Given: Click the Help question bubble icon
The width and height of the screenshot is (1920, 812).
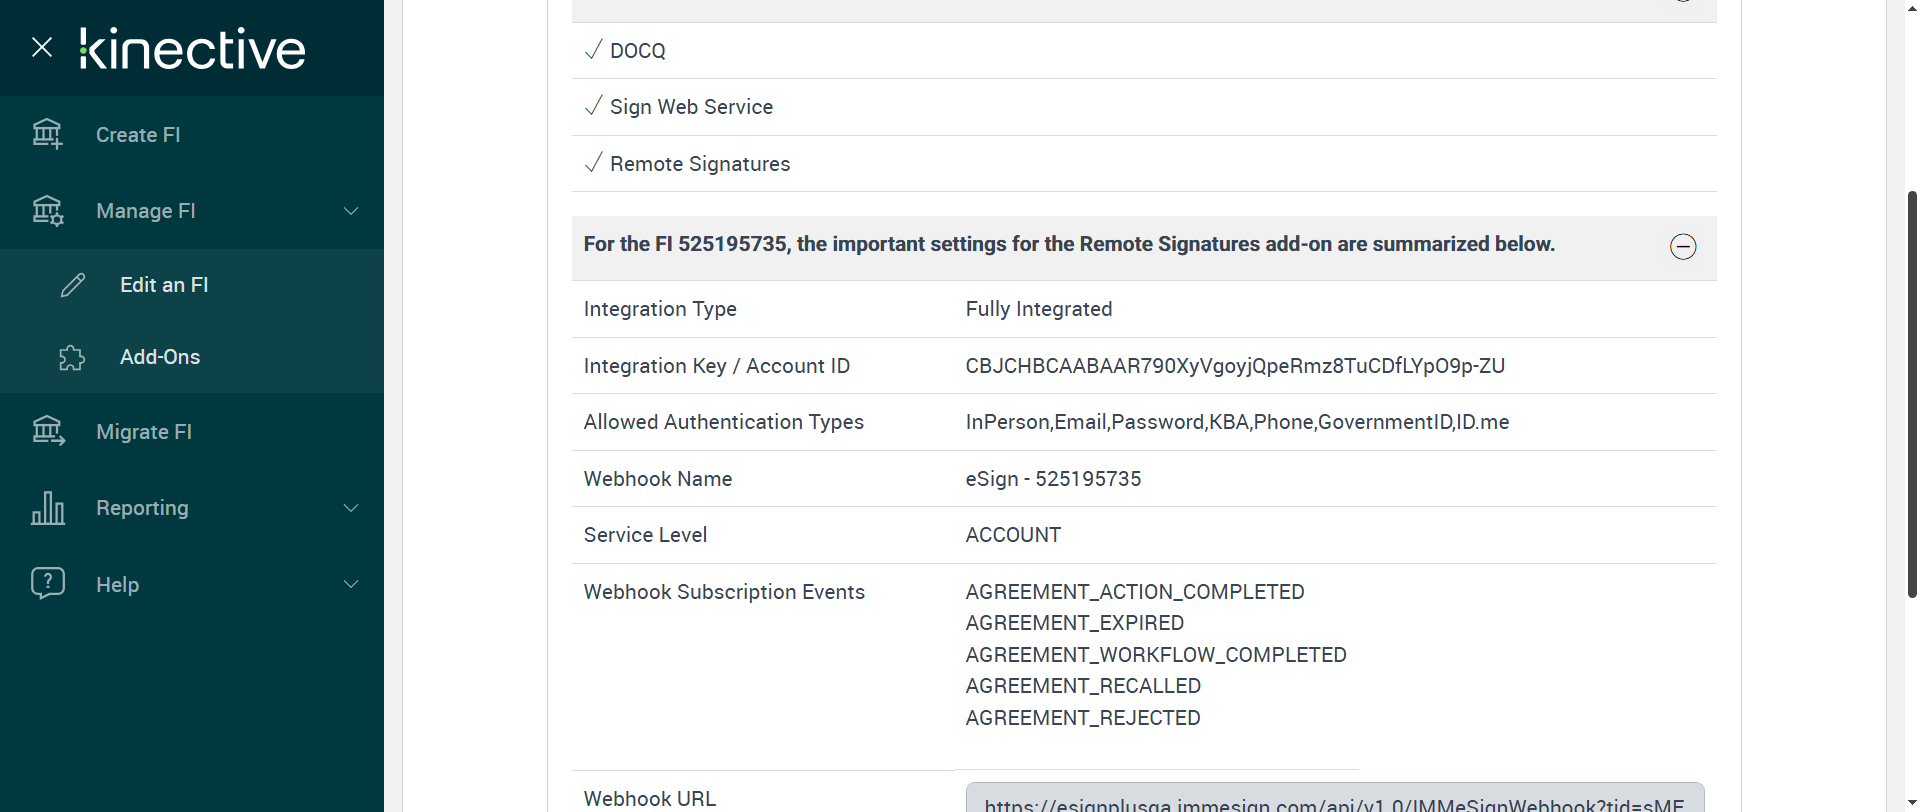Looking at the screenshot, I should click(47, 583).
